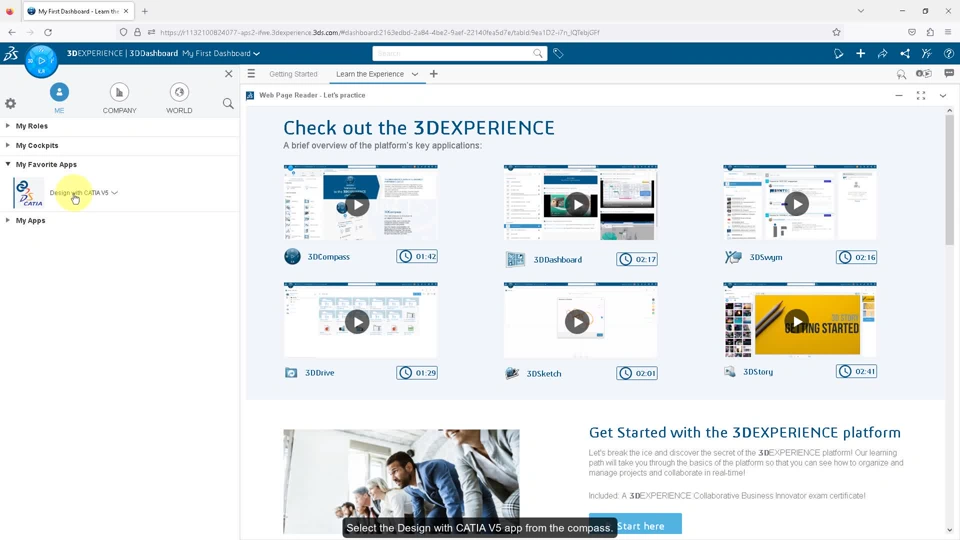
Task: Switch to the Getting Started tab
Action: pos(293,74)
